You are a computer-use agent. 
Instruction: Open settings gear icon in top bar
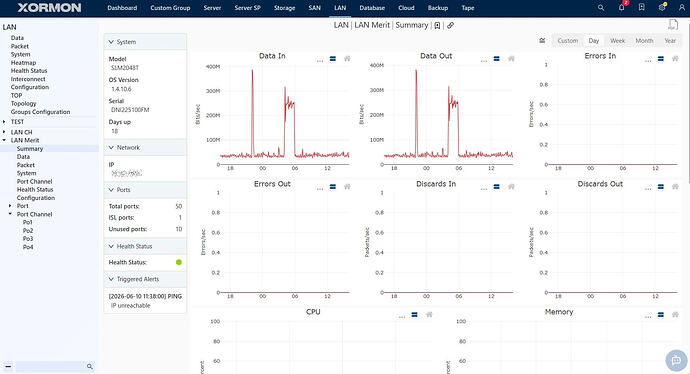662,7
